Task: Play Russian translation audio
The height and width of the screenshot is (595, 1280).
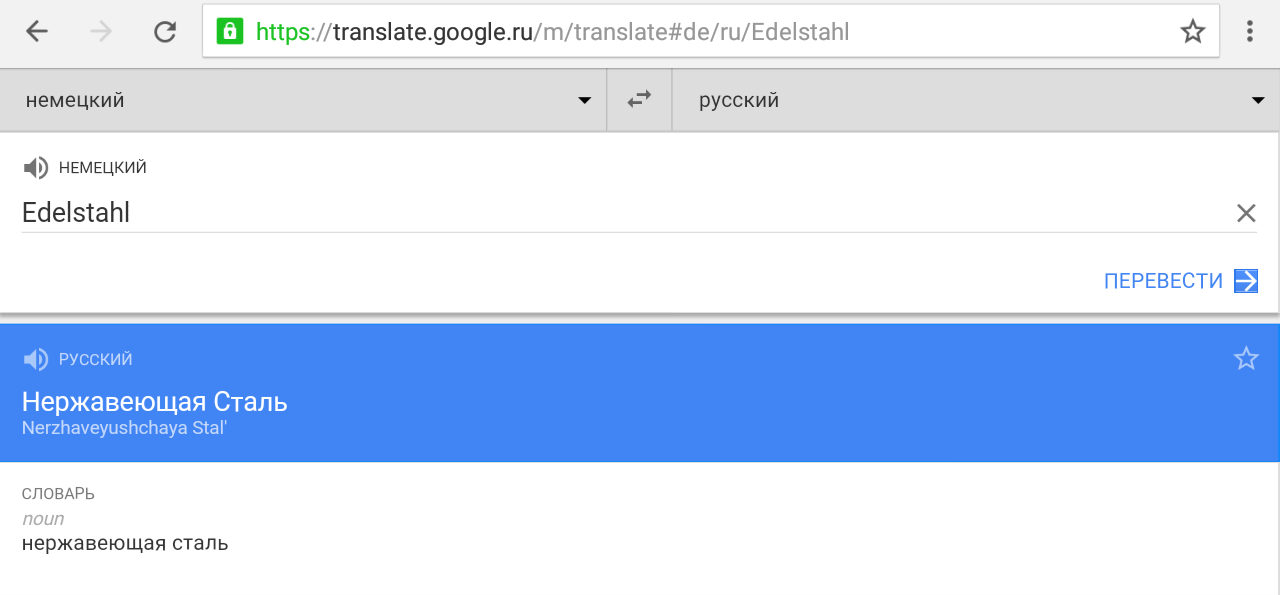Action: pyautogui.click(x=36, y=360)
